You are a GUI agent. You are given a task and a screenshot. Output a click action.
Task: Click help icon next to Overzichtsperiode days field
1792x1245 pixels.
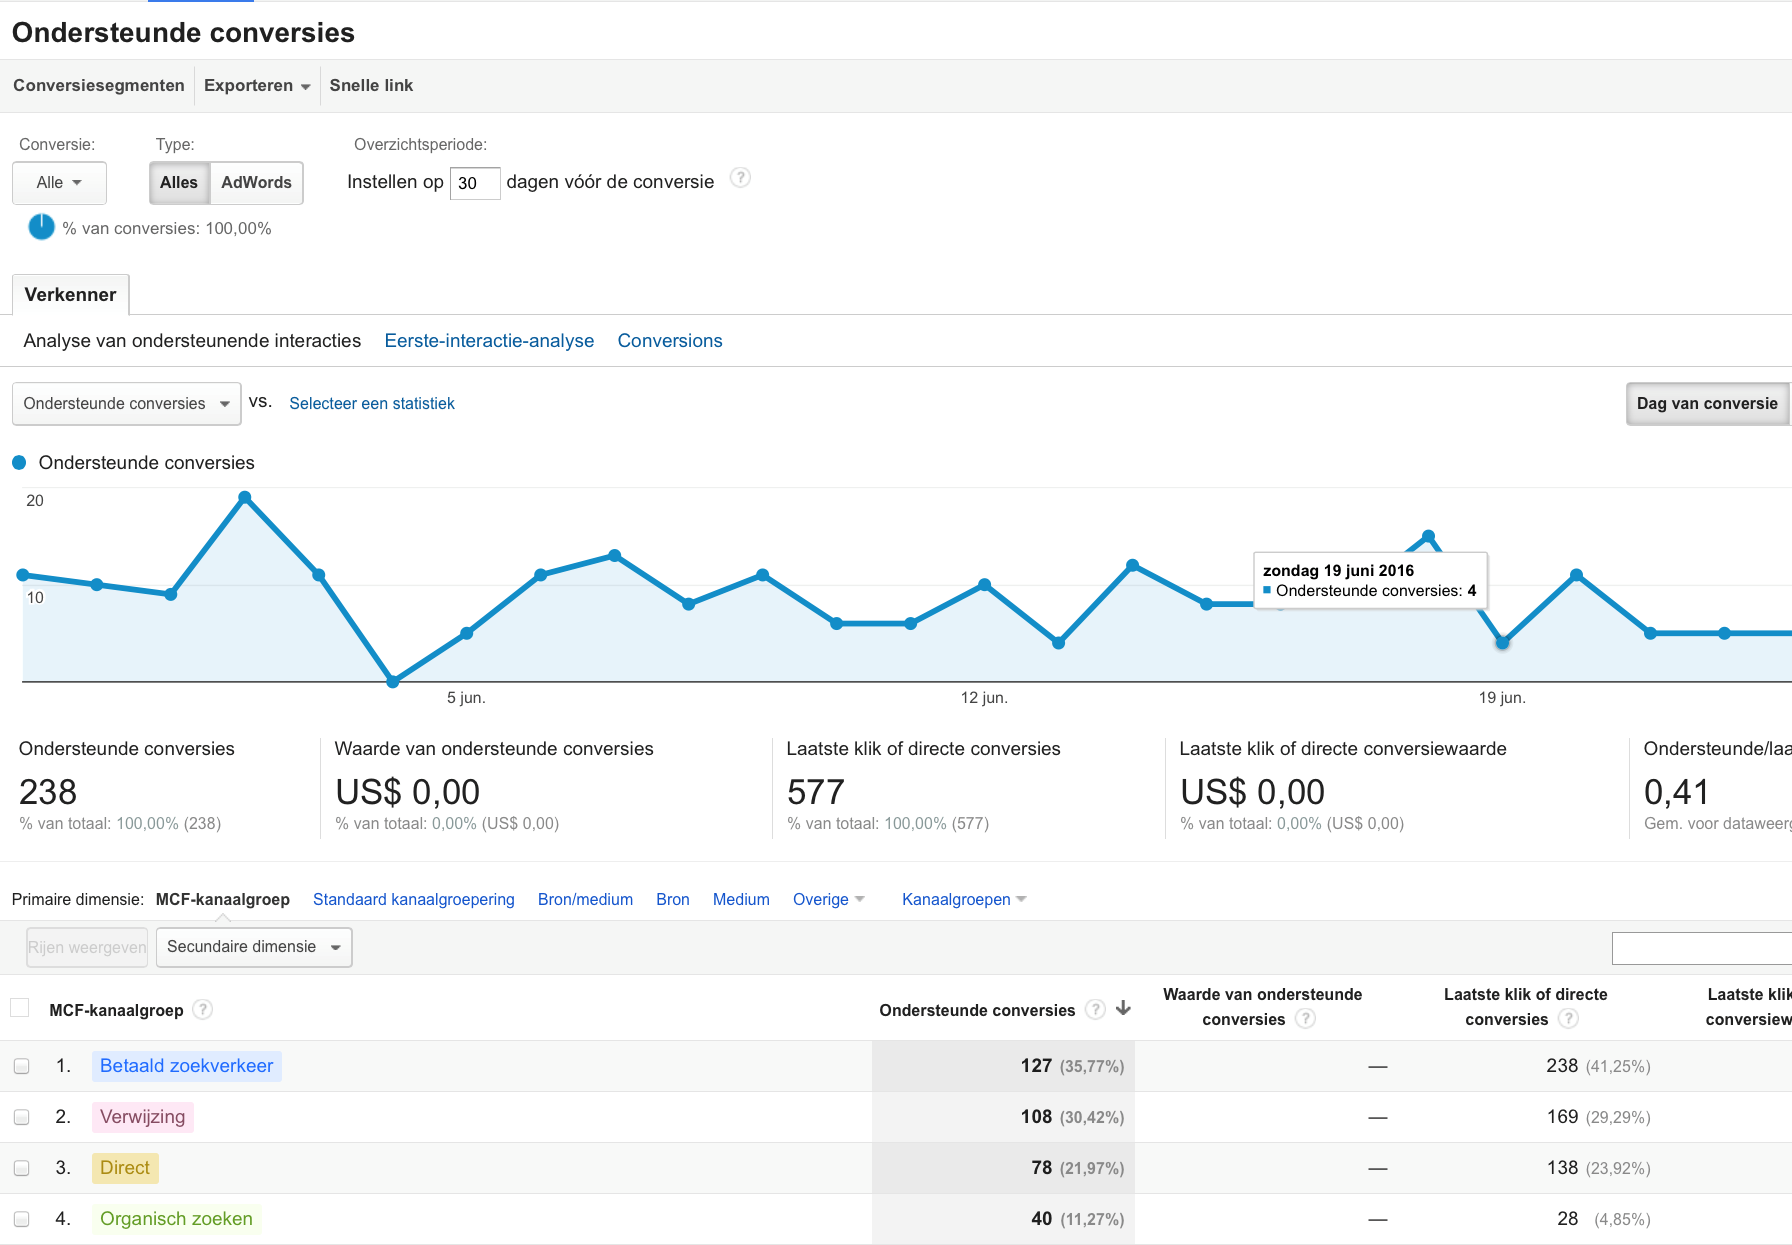click(x=740, y=178)
